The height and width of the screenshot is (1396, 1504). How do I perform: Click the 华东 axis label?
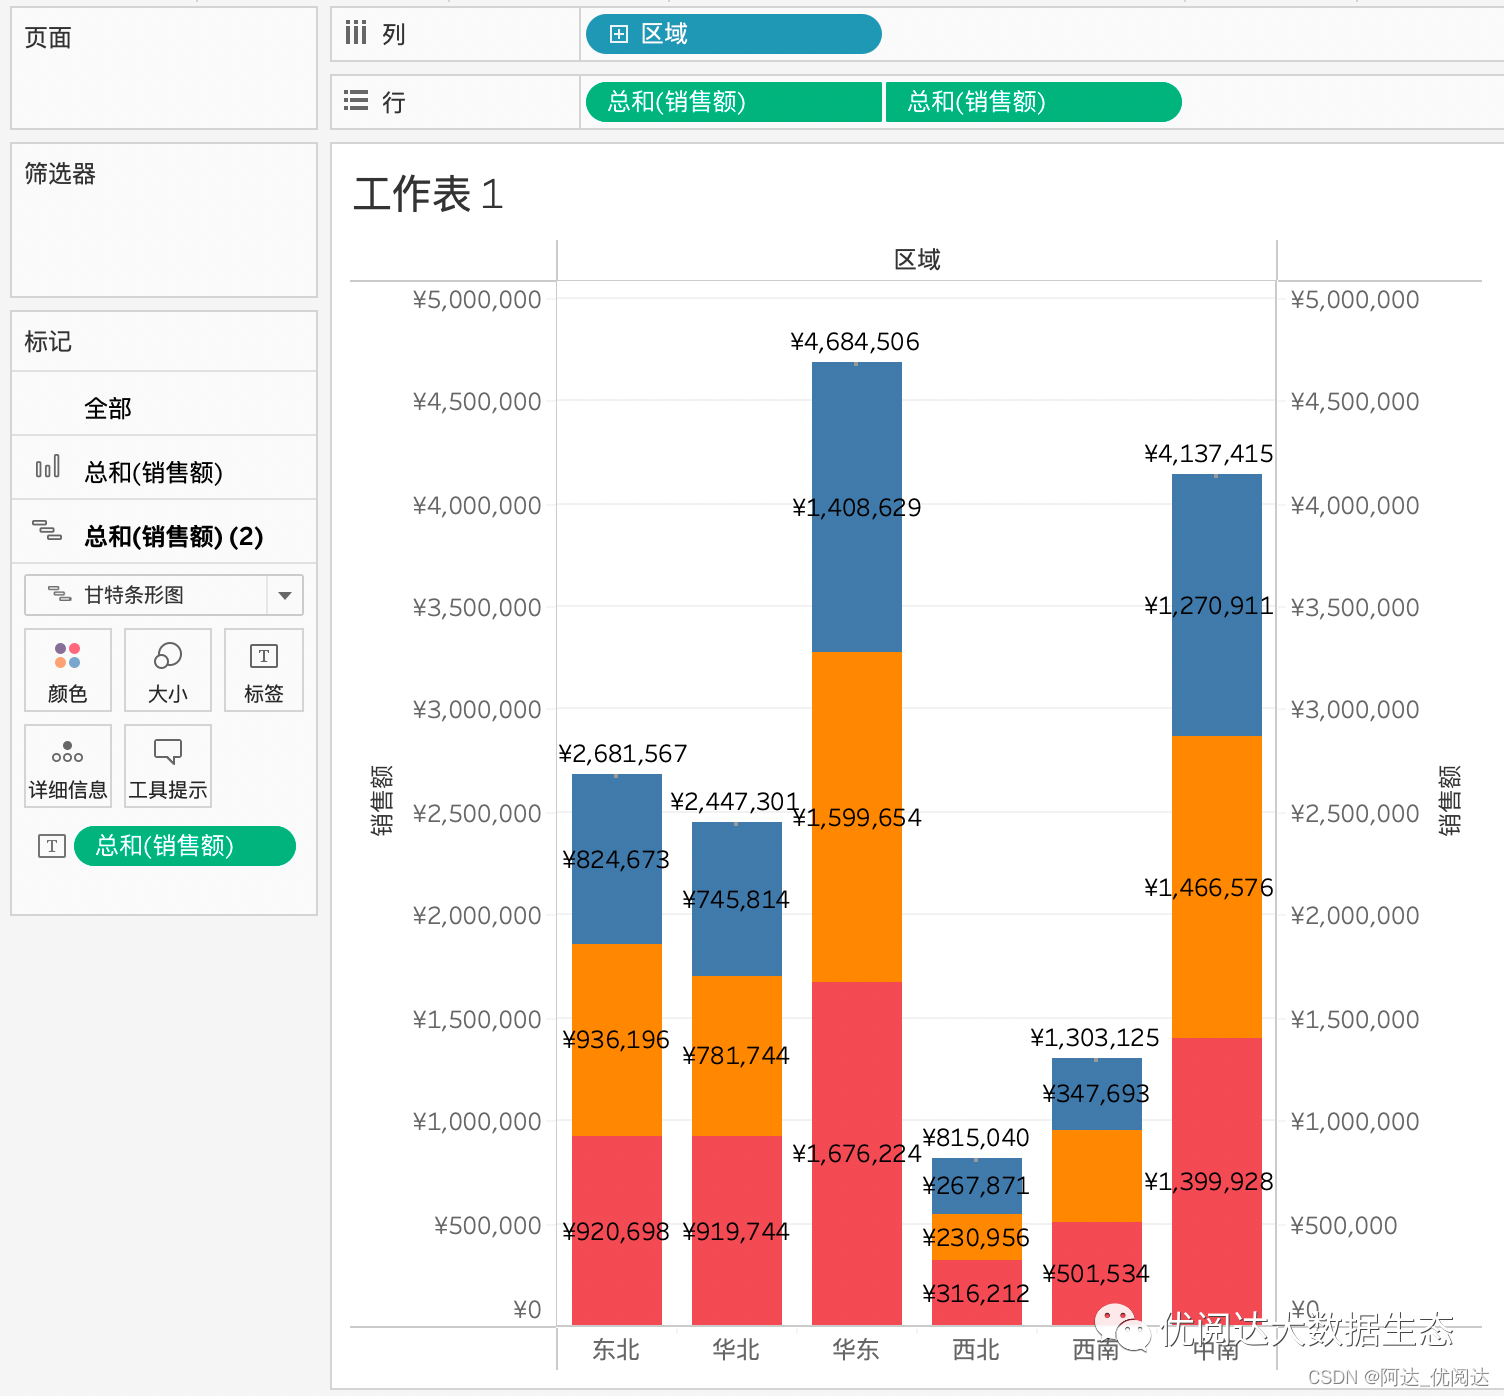pos(856,1350)
